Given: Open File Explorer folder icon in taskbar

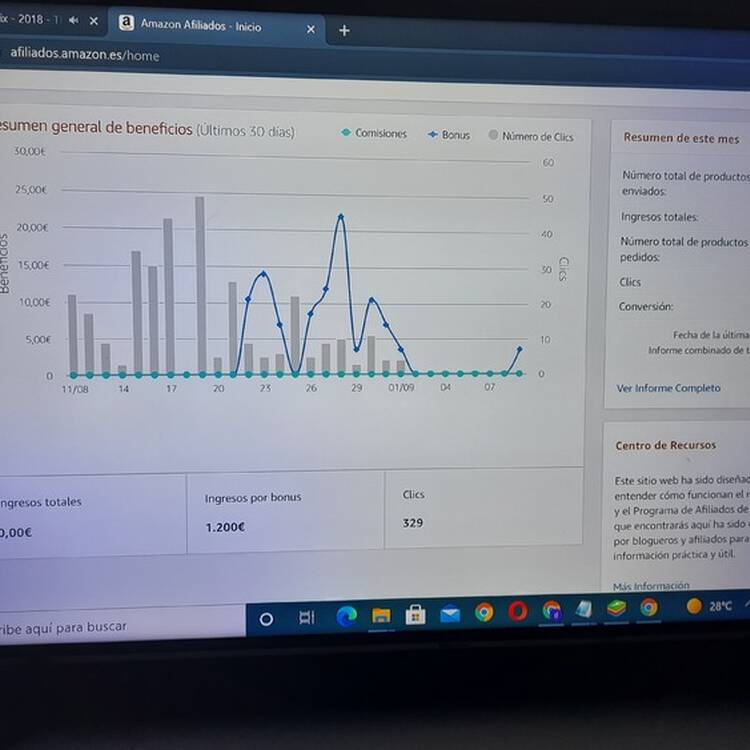Looking at the screenshot, I should [381, 615].
